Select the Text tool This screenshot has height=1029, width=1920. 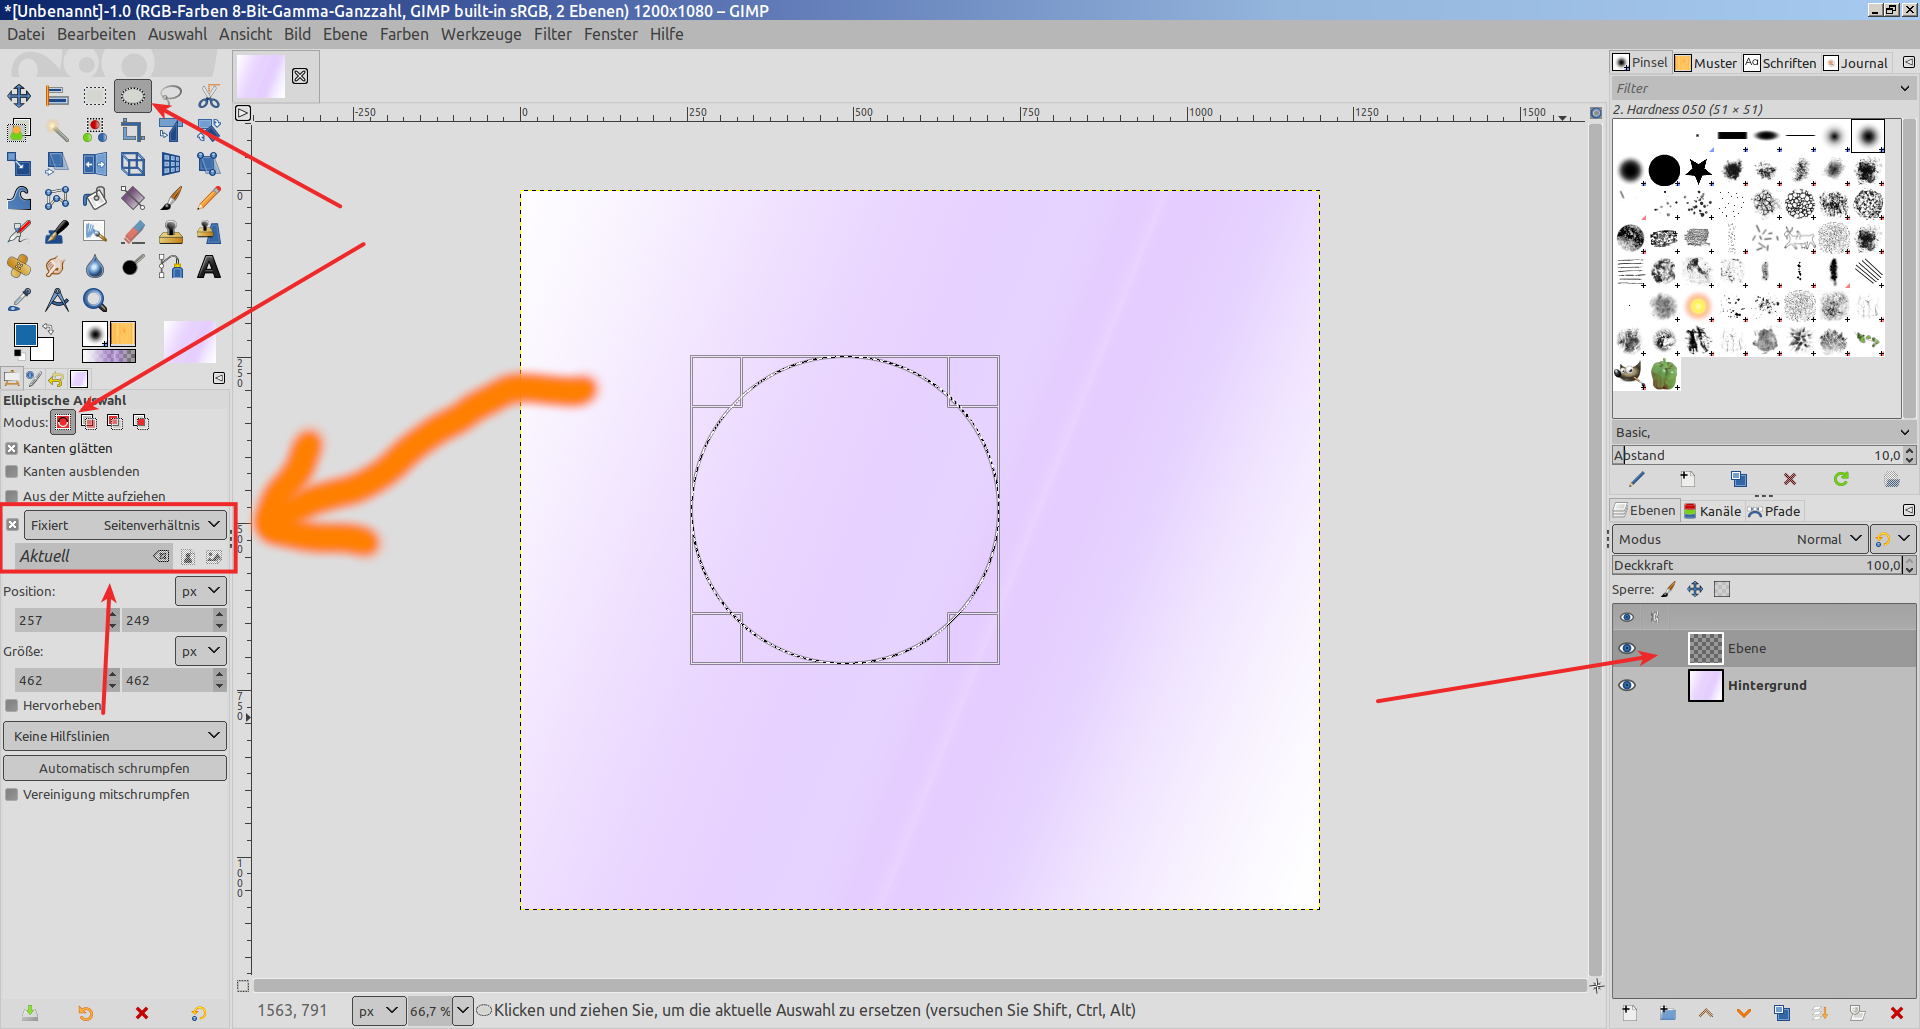(x=209, y=267)
